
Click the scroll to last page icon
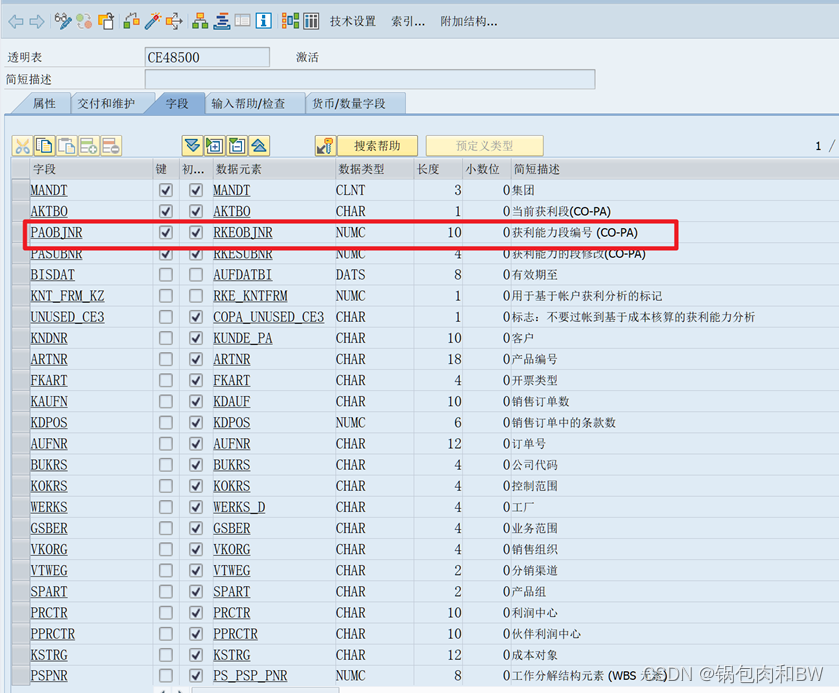[x=192, y=146]
